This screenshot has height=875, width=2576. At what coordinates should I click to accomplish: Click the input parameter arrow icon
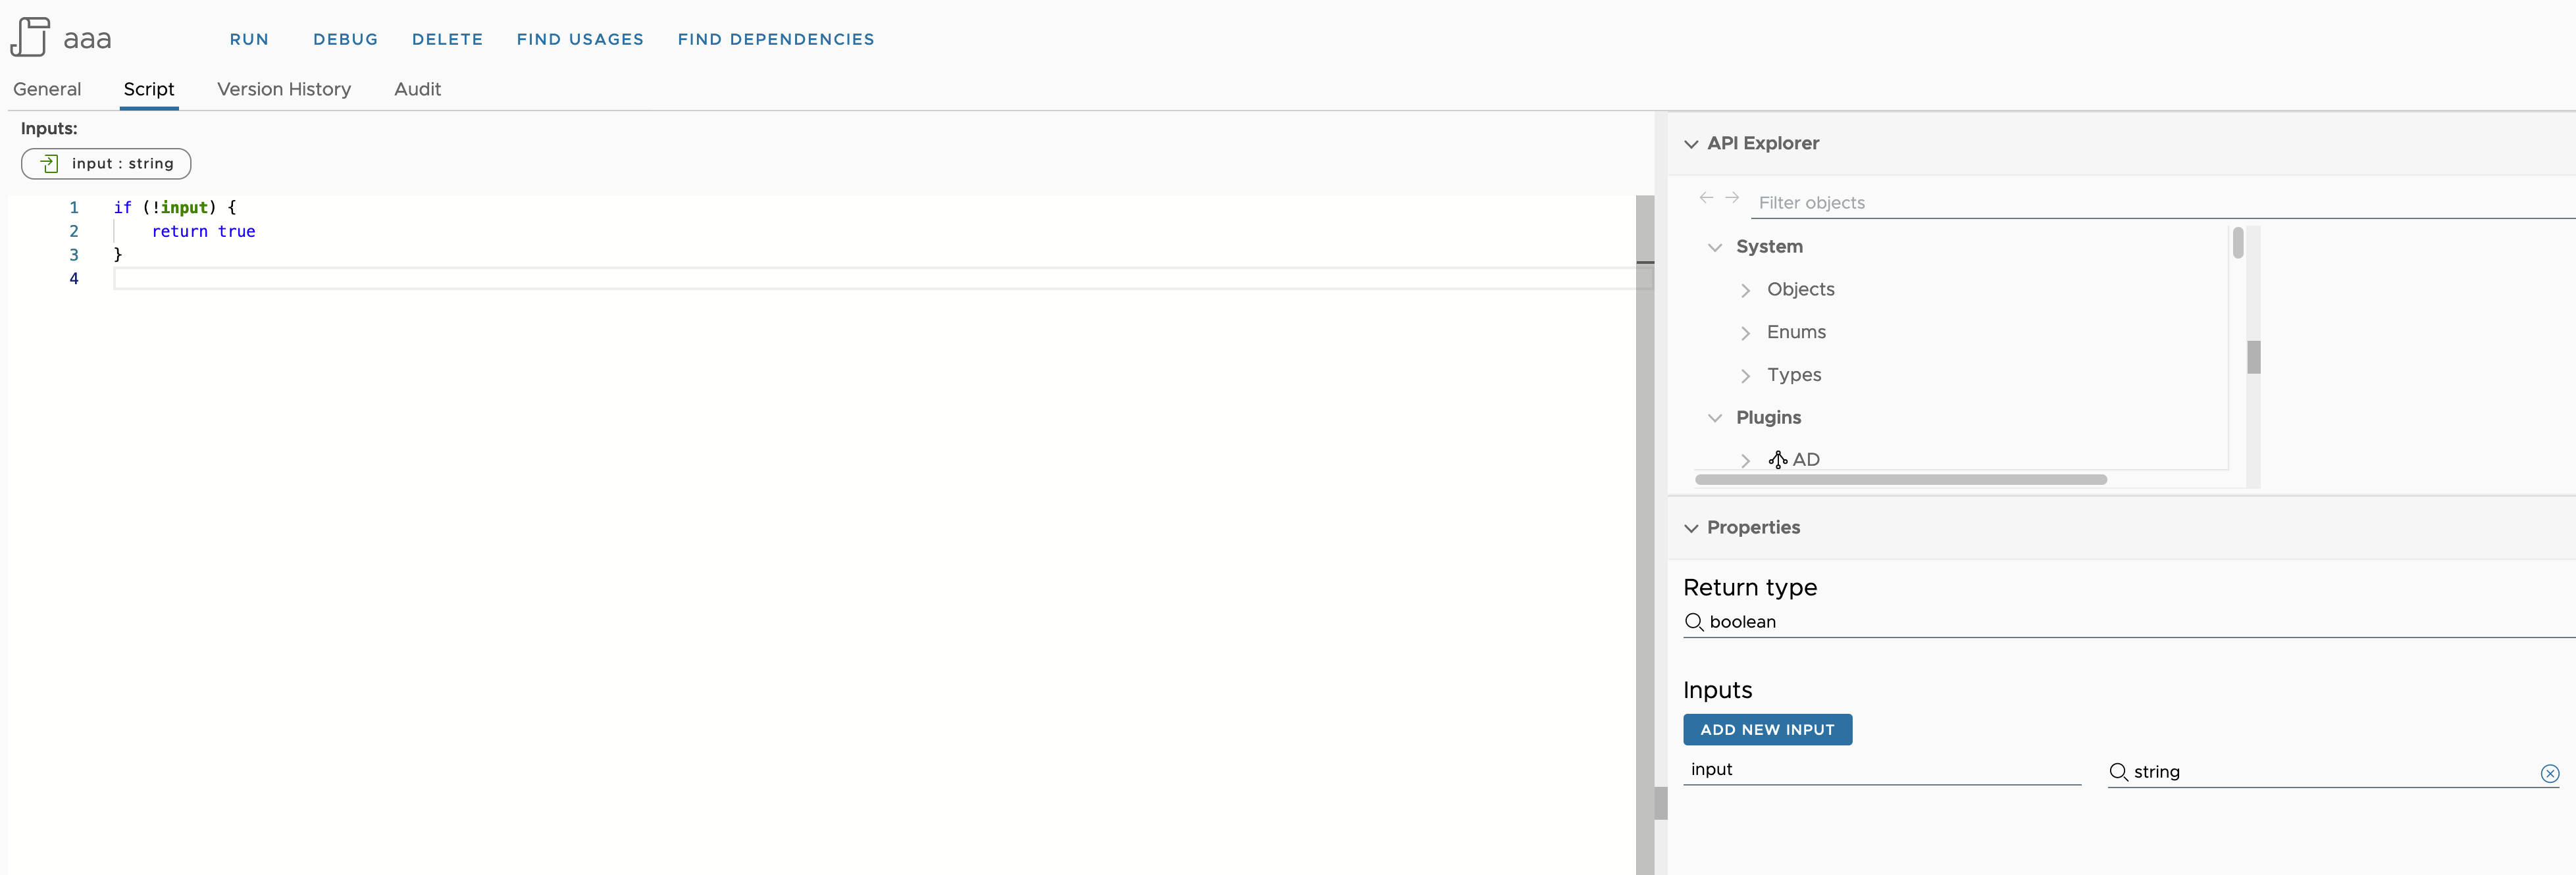pyautogui.click(x=49, y=163)
